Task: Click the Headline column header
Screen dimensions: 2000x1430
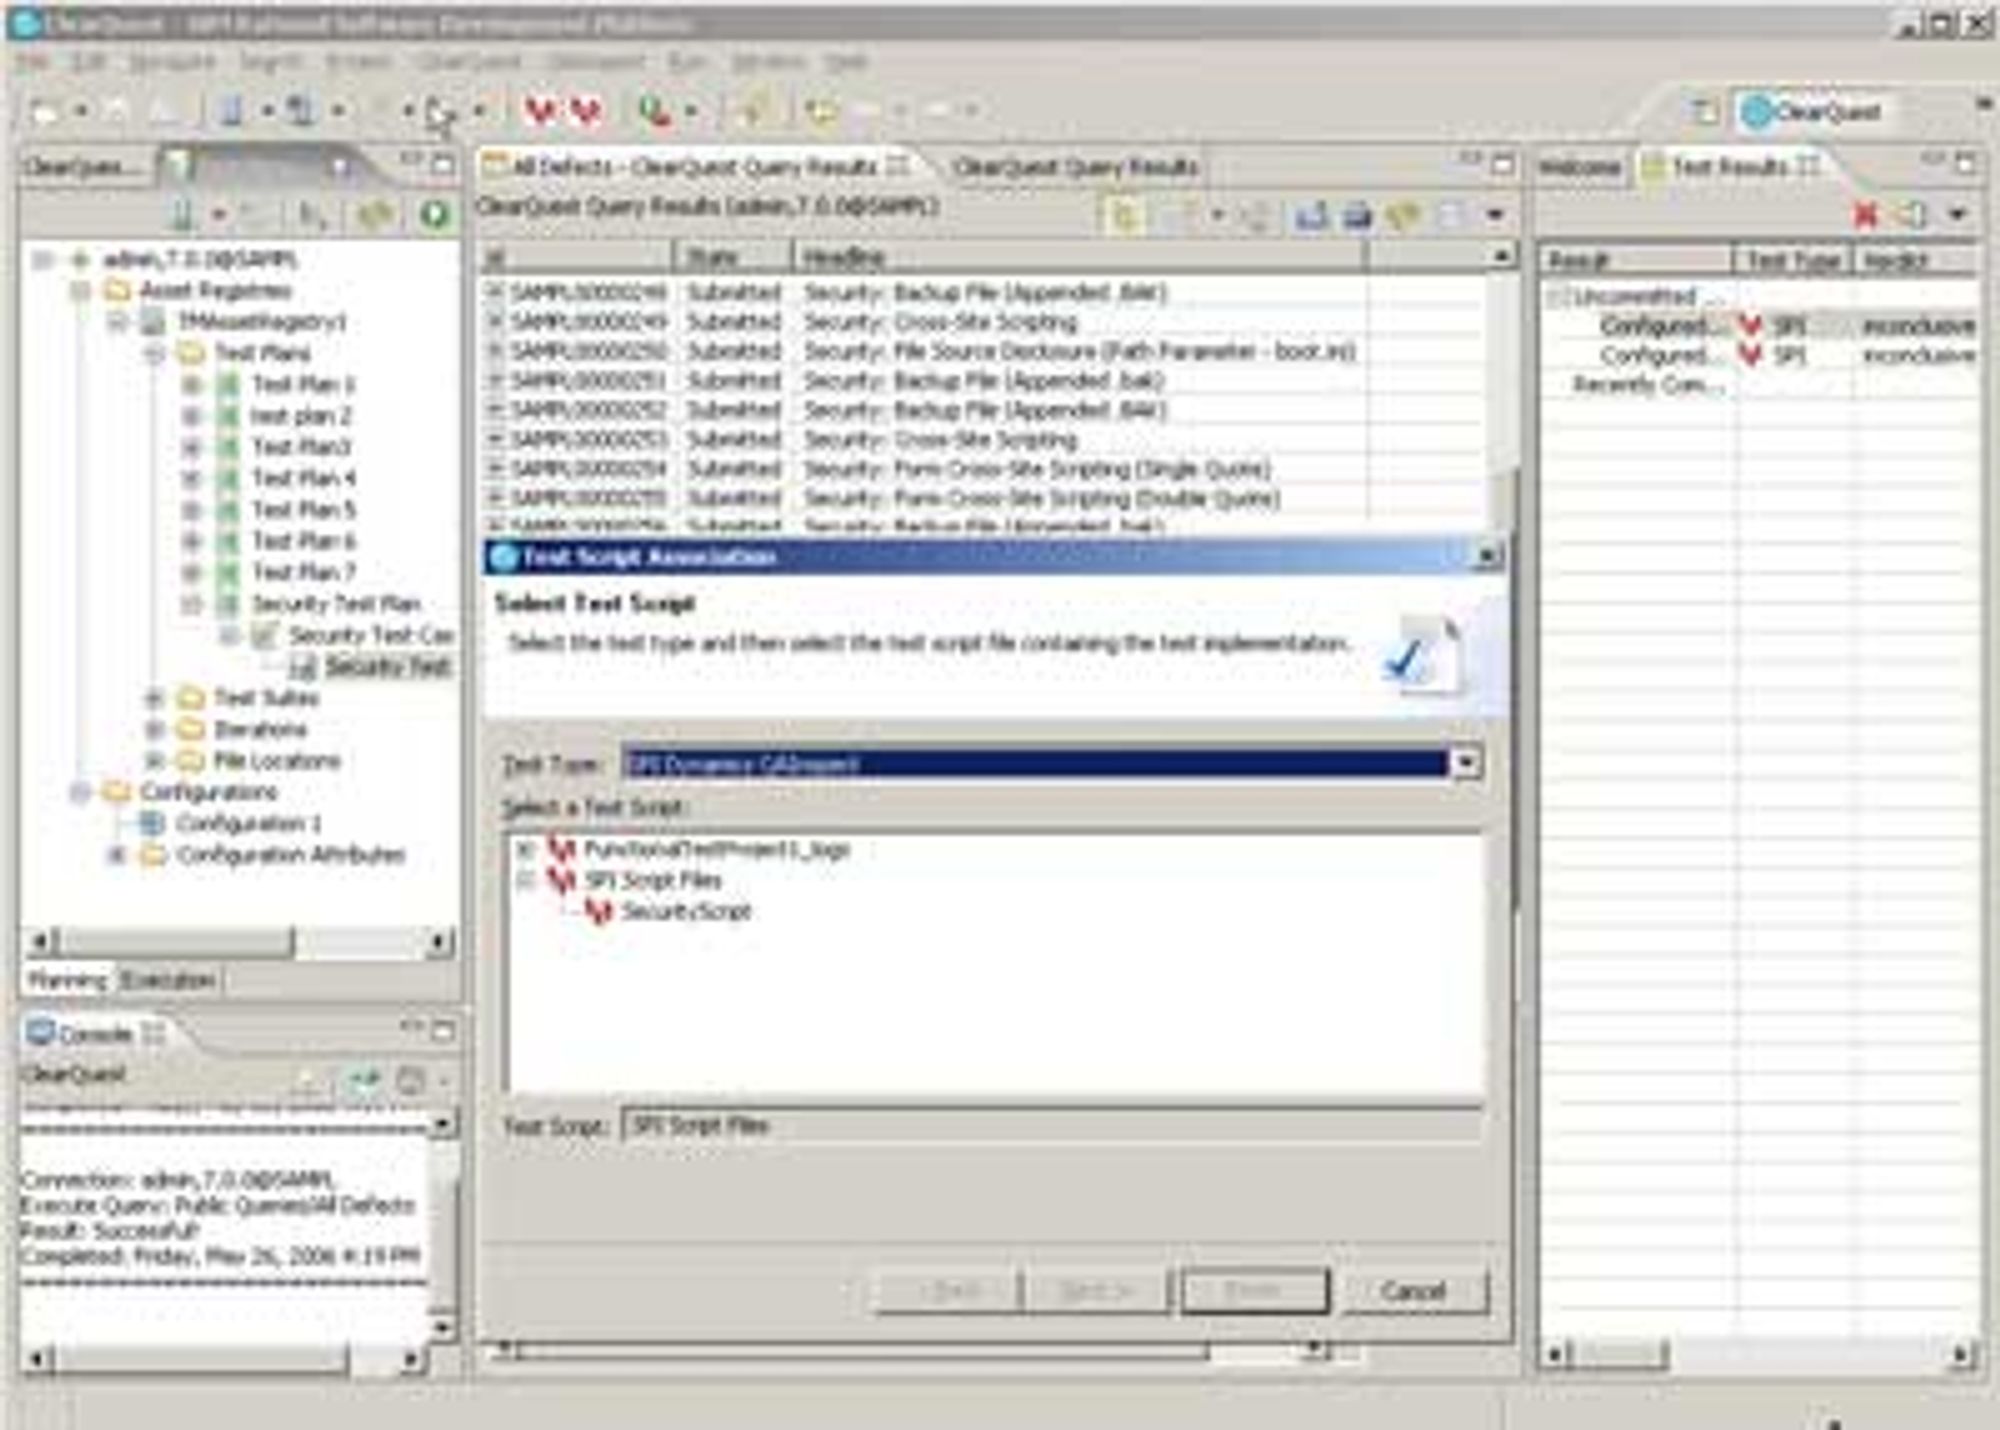Action: click(x=1078, y=258)
